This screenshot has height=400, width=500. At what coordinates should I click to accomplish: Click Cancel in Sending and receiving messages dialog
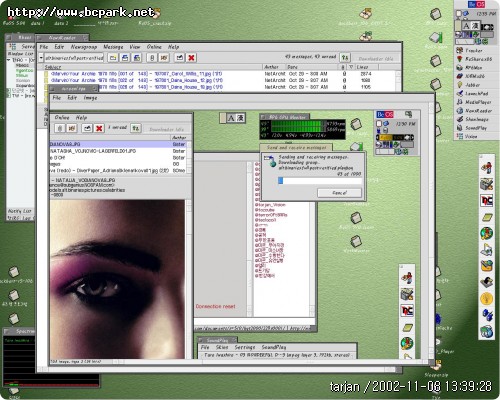339,193
